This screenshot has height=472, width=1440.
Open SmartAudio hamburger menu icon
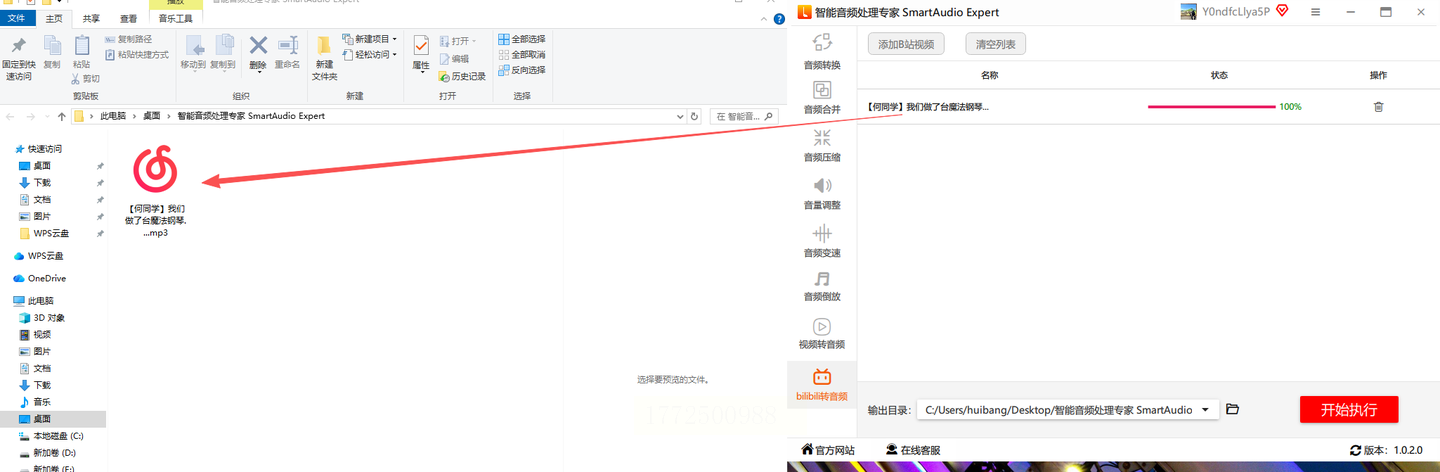pyautogui.click(x=1315, y=12)
